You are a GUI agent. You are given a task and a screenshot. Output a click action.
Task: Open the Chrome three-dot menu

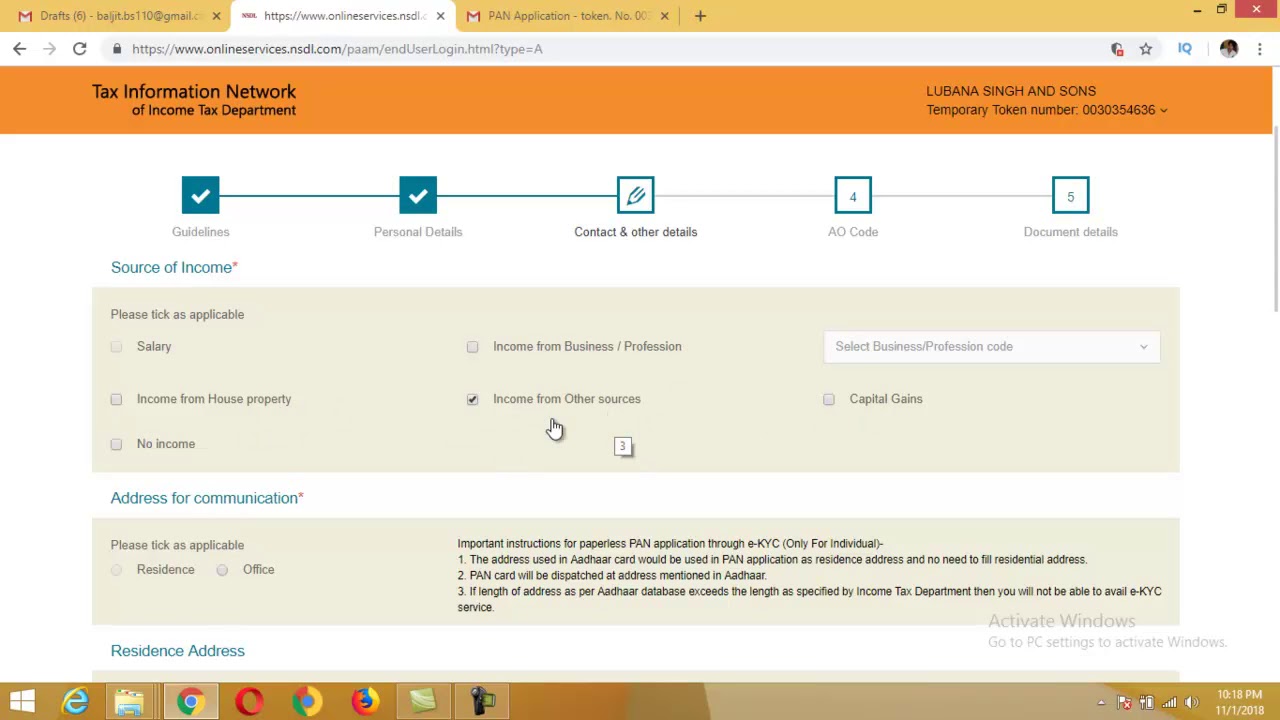pyautogui.click(x=1260, y=49)
